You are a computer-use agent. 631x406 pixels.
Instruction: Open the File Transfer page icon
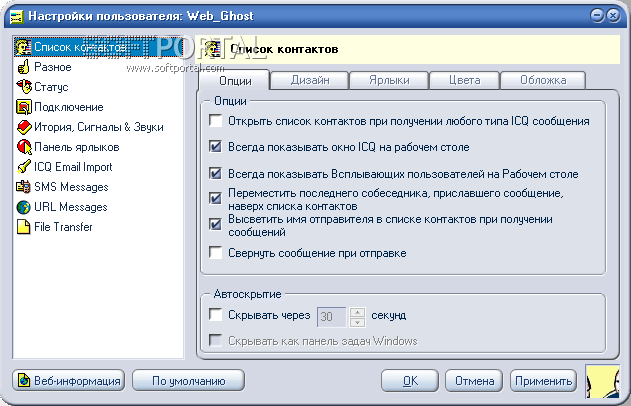pyautogui.click(x=23, y=227)
